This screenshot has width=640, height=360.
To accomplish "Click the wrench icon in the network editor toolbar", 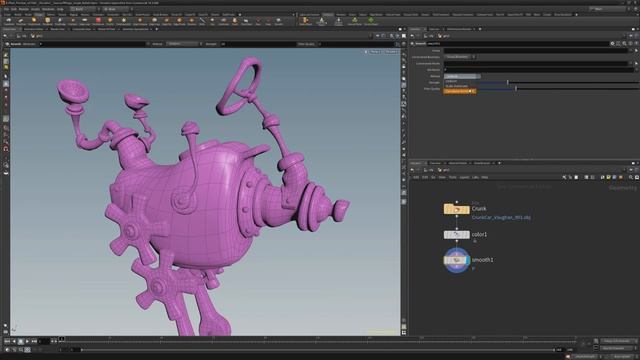I will (x=564, y=177).
